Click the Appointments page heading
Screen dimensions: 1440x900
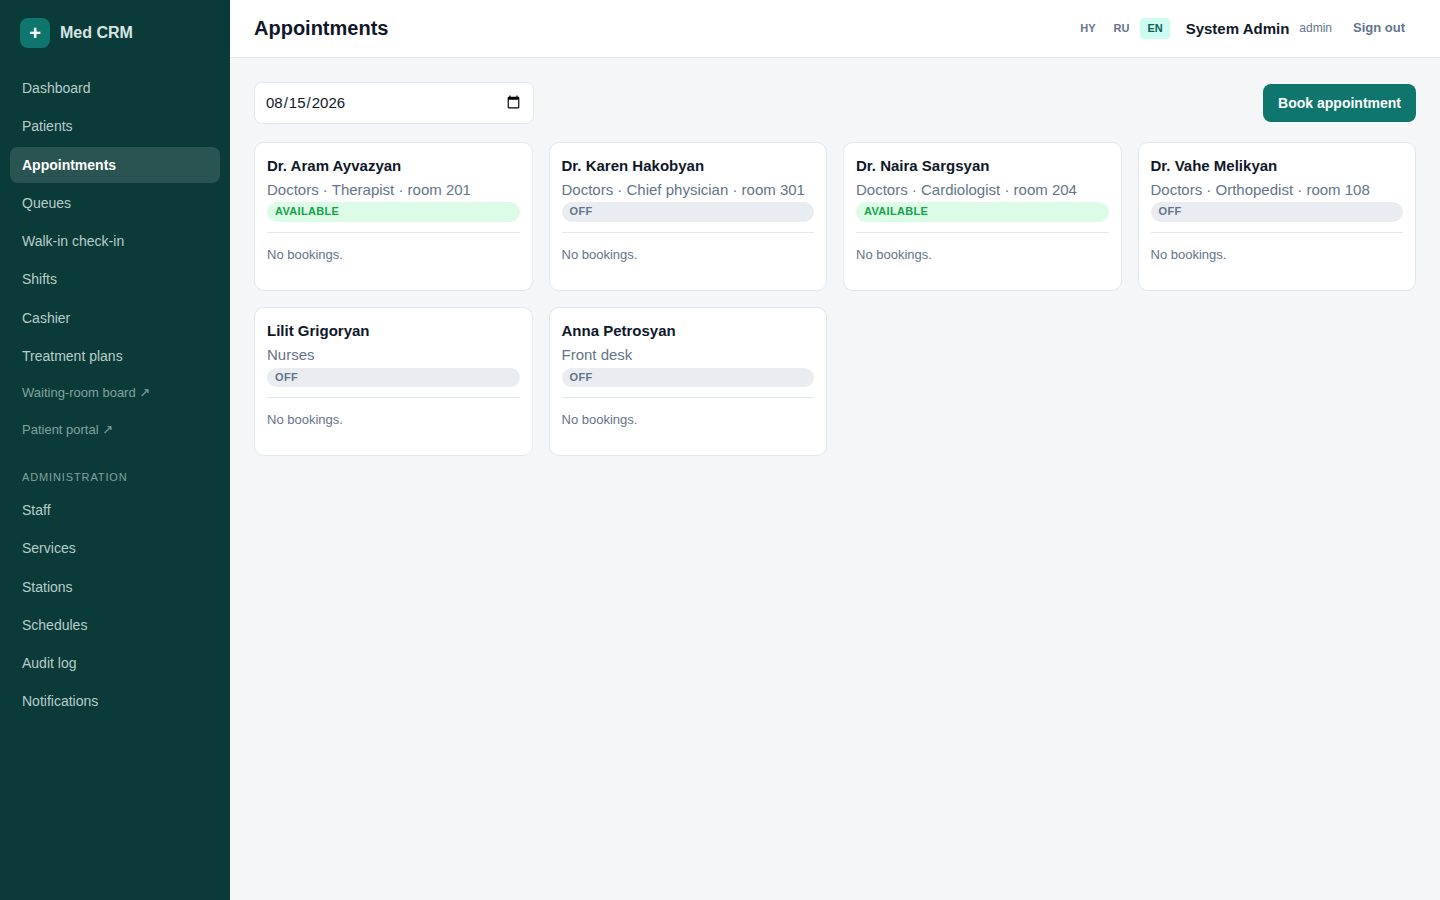point(321,28)
